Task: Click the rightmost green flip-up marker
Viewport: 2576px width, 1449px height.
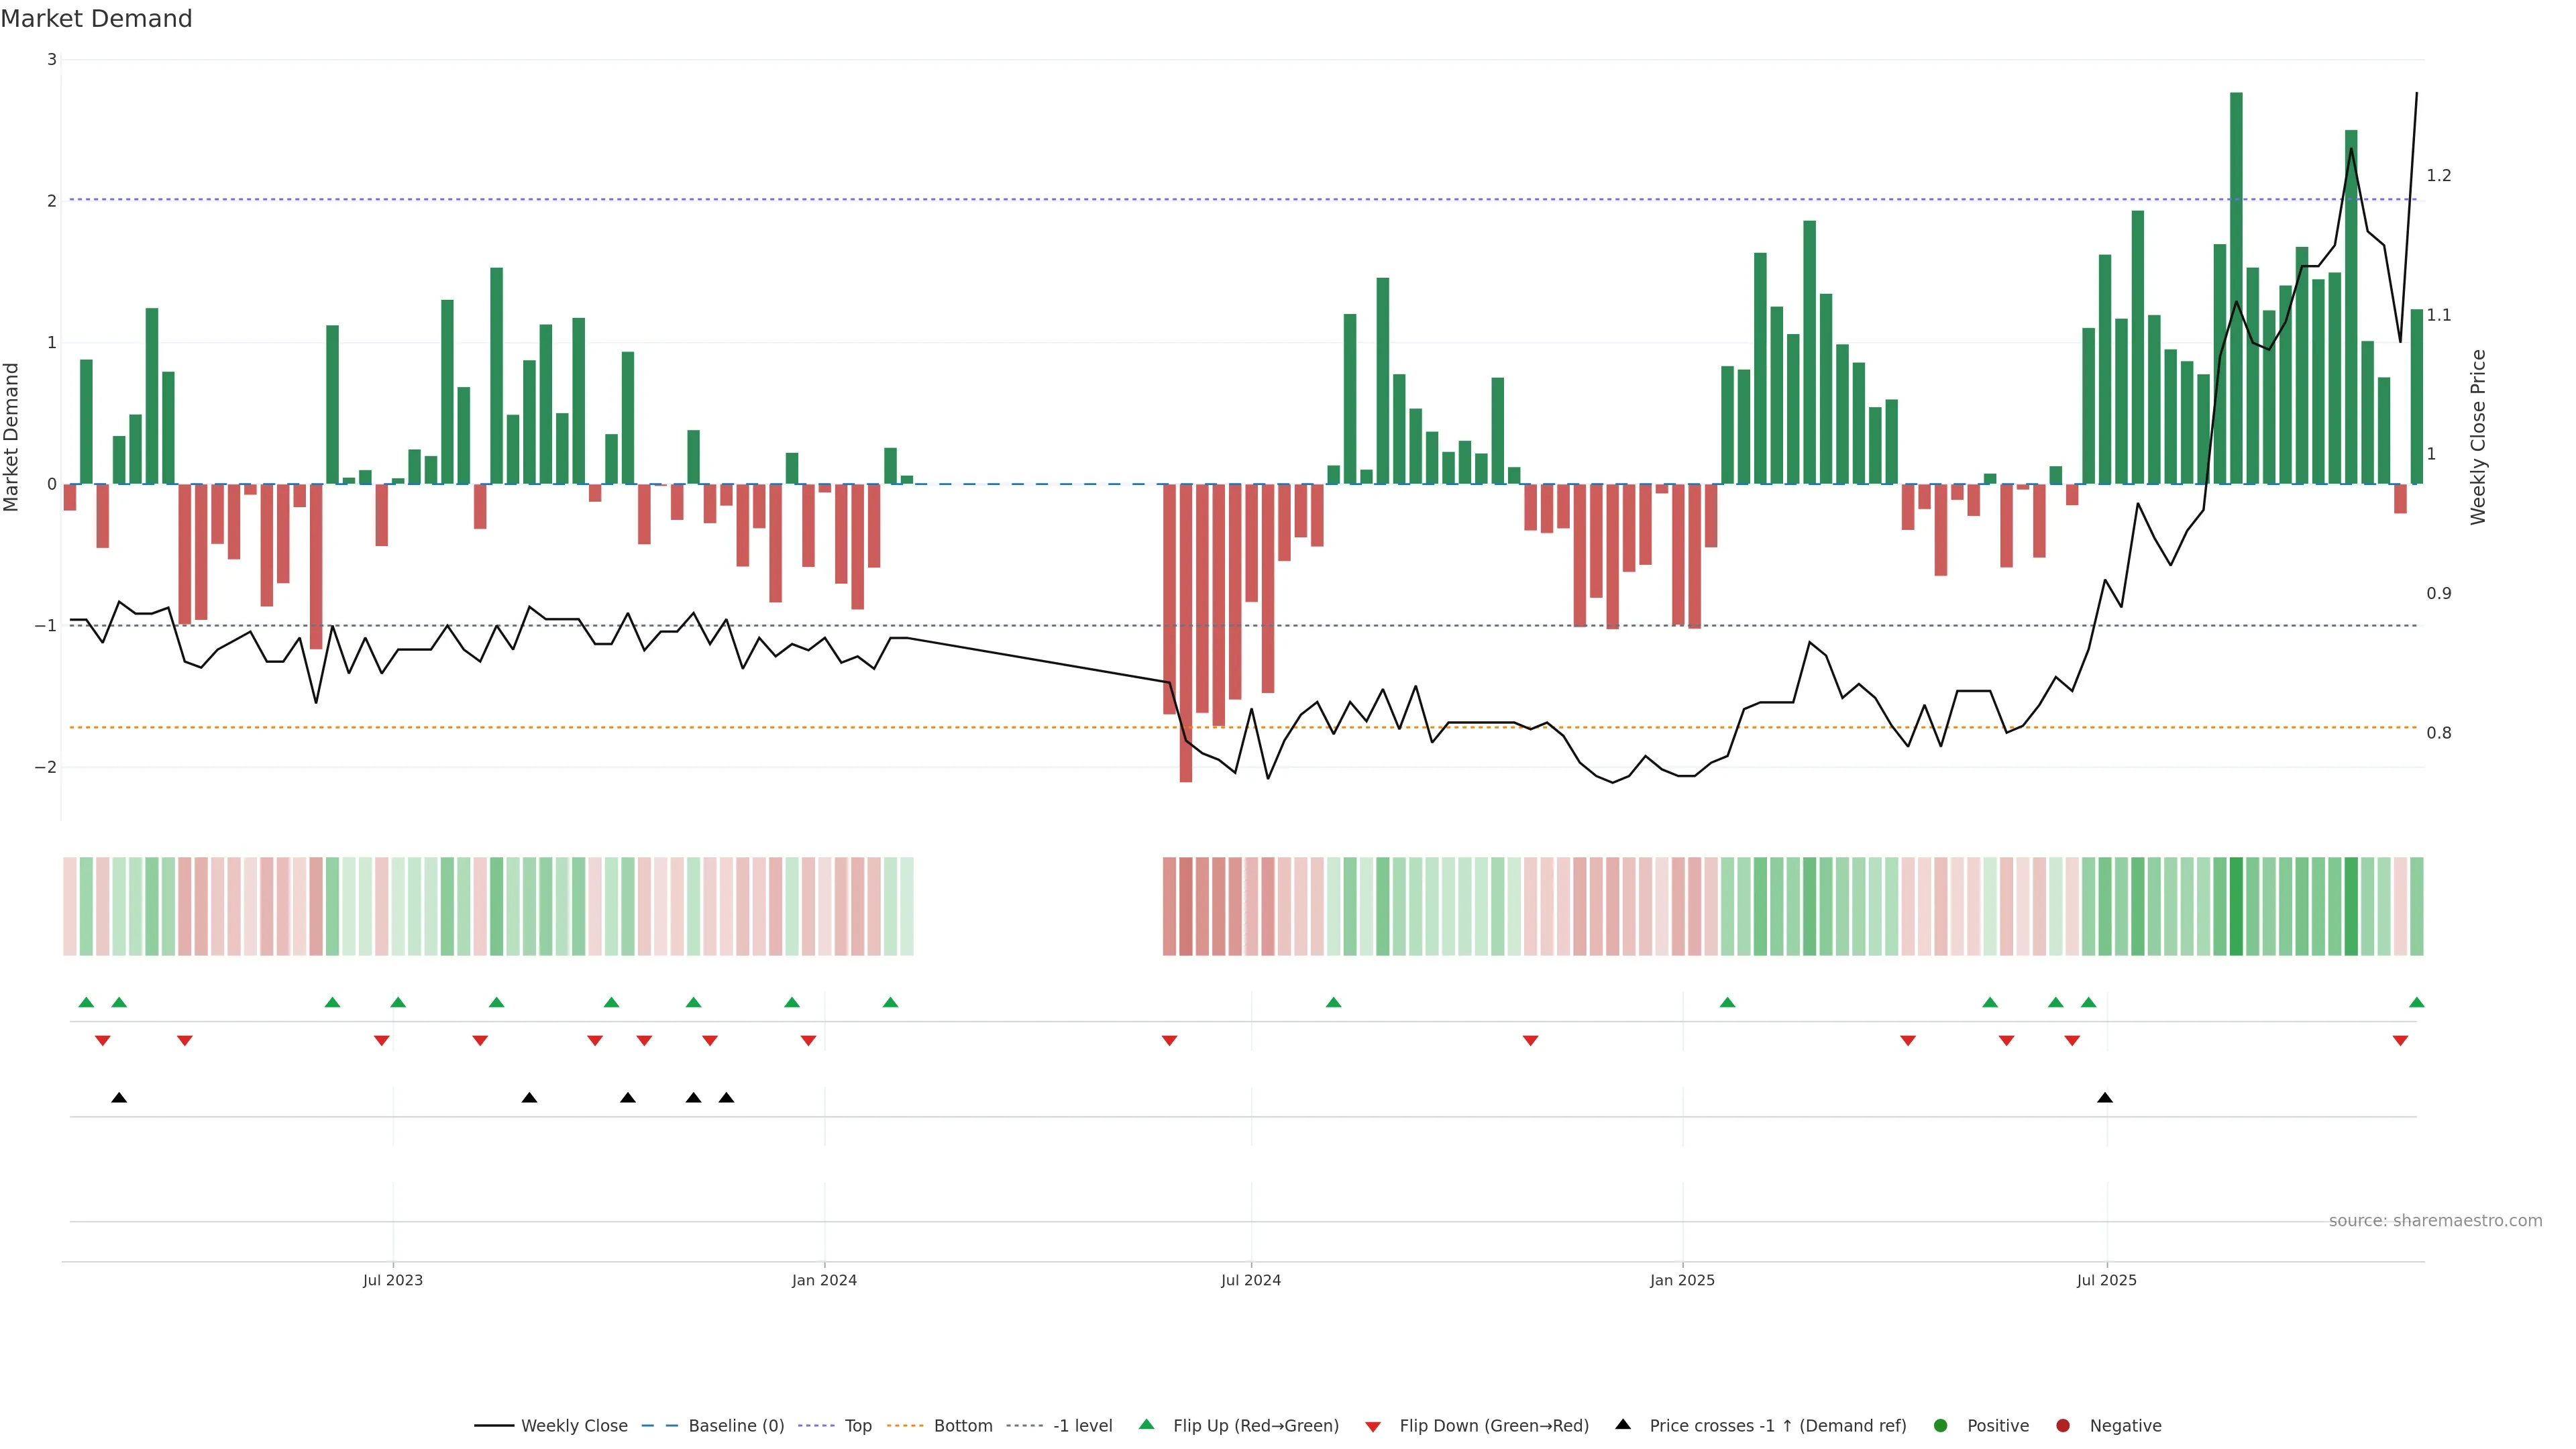Action: click(x=2416, y=1002)
